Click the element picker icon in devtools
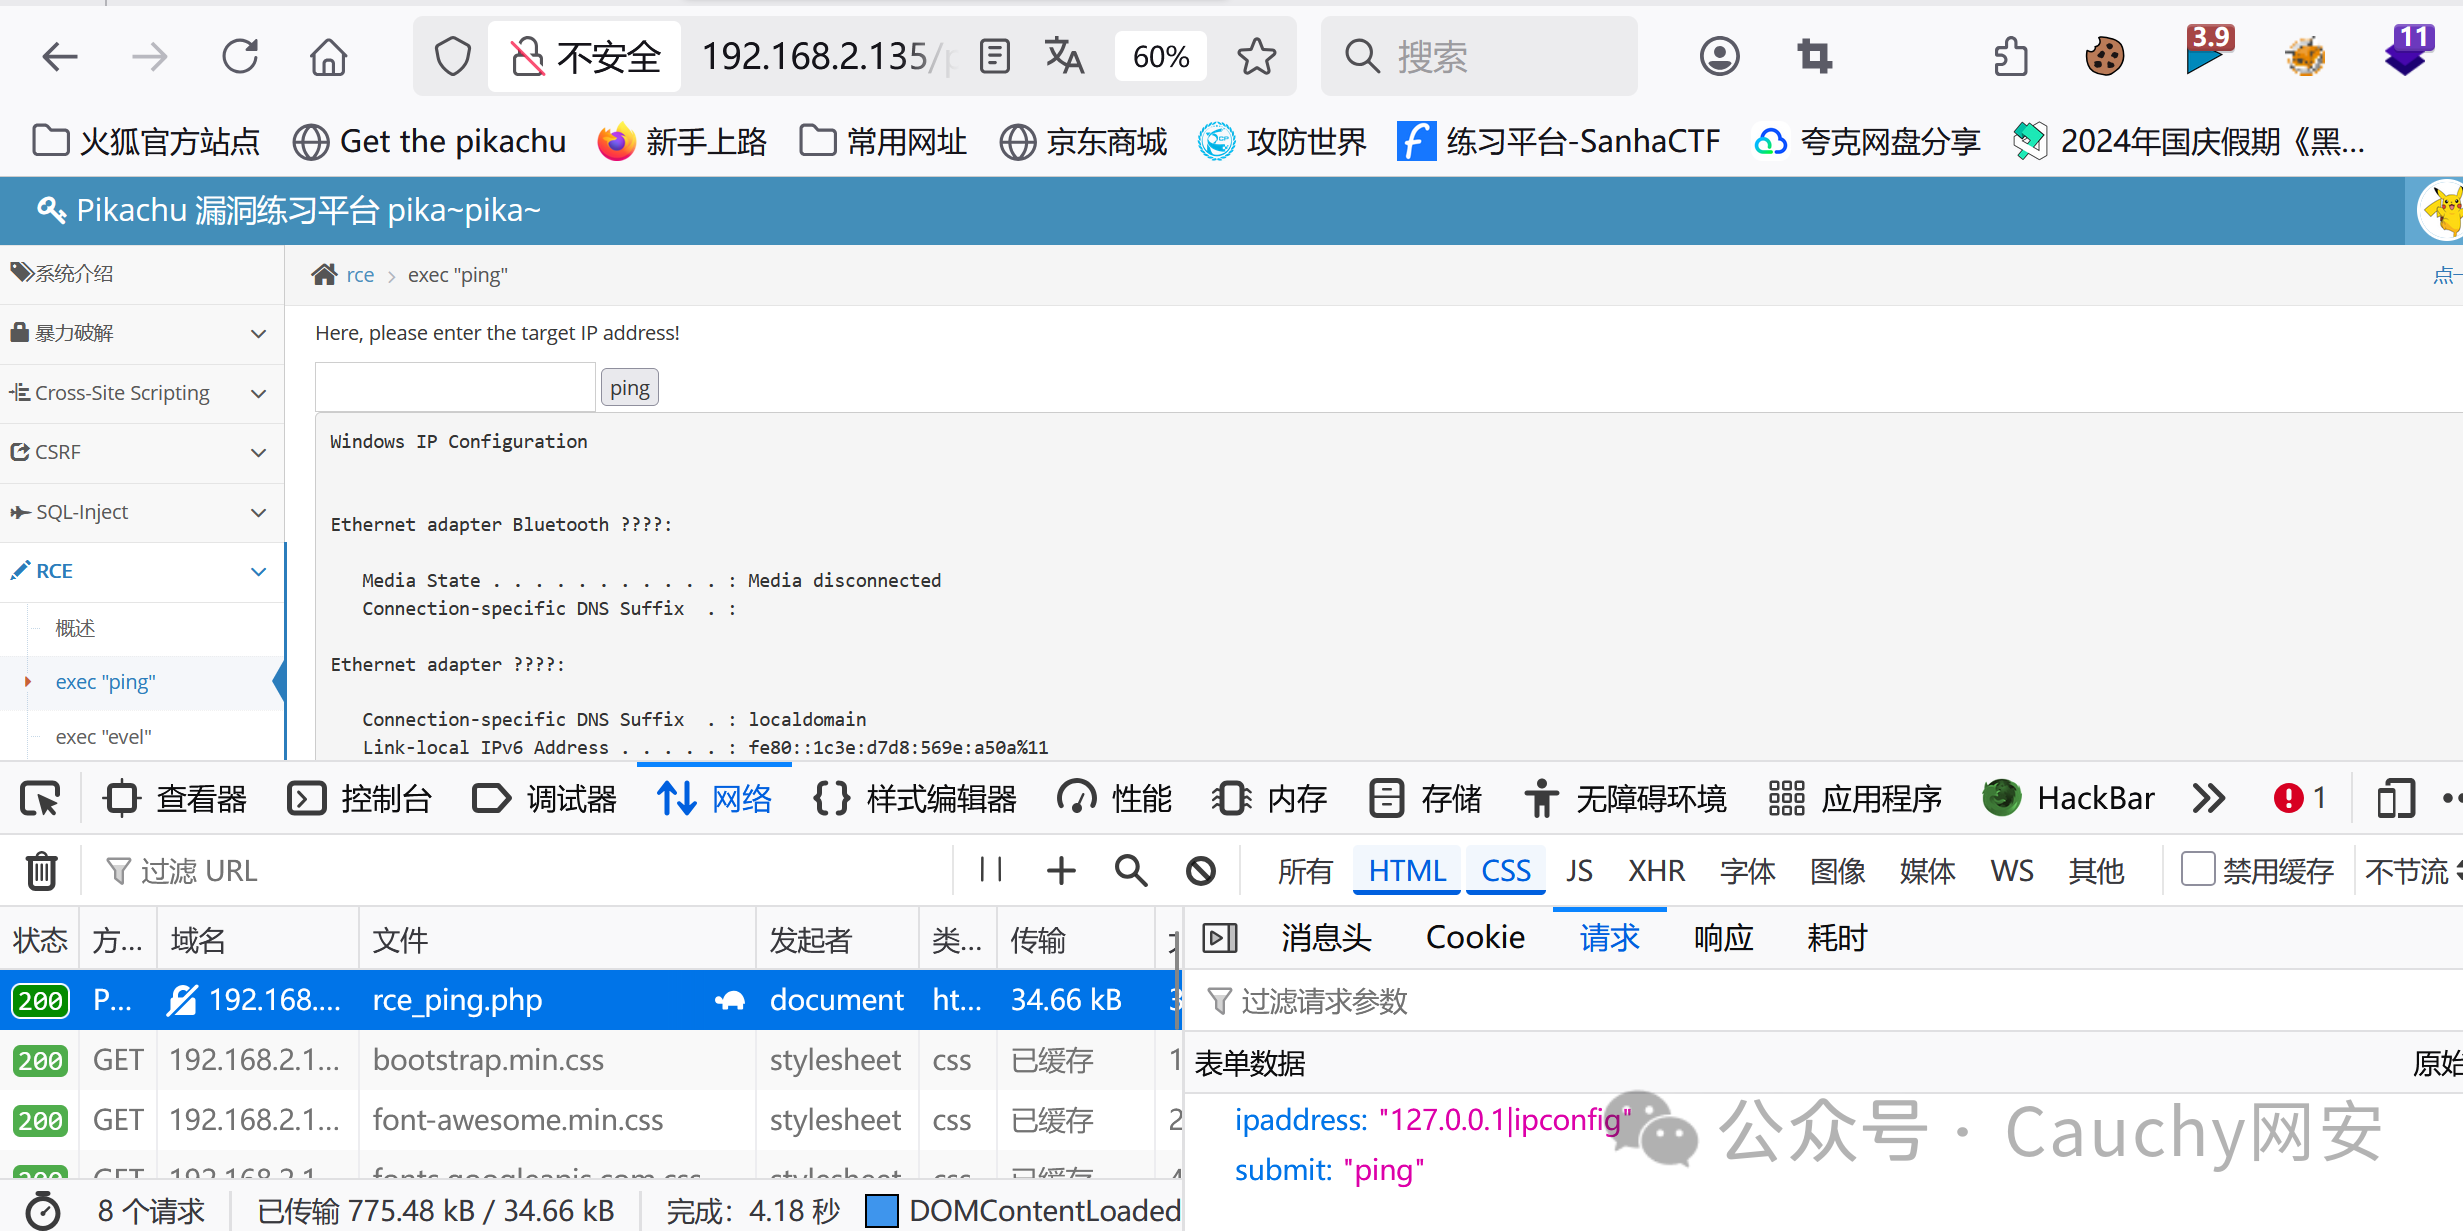The width and height of the screenshot is (2463, 1231). point(41,798)
